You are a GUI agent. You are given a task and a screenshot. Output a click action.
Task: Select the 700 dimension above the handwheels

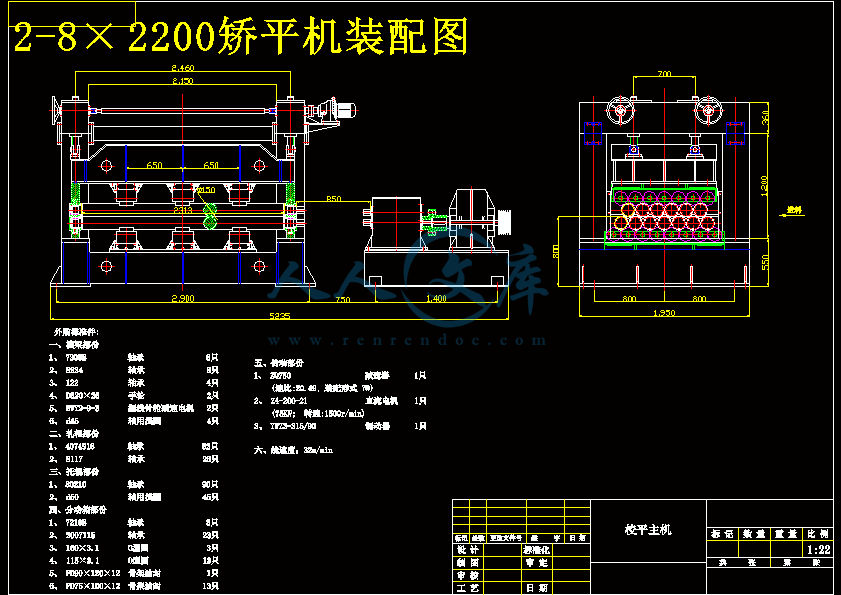tap(665, 75)
